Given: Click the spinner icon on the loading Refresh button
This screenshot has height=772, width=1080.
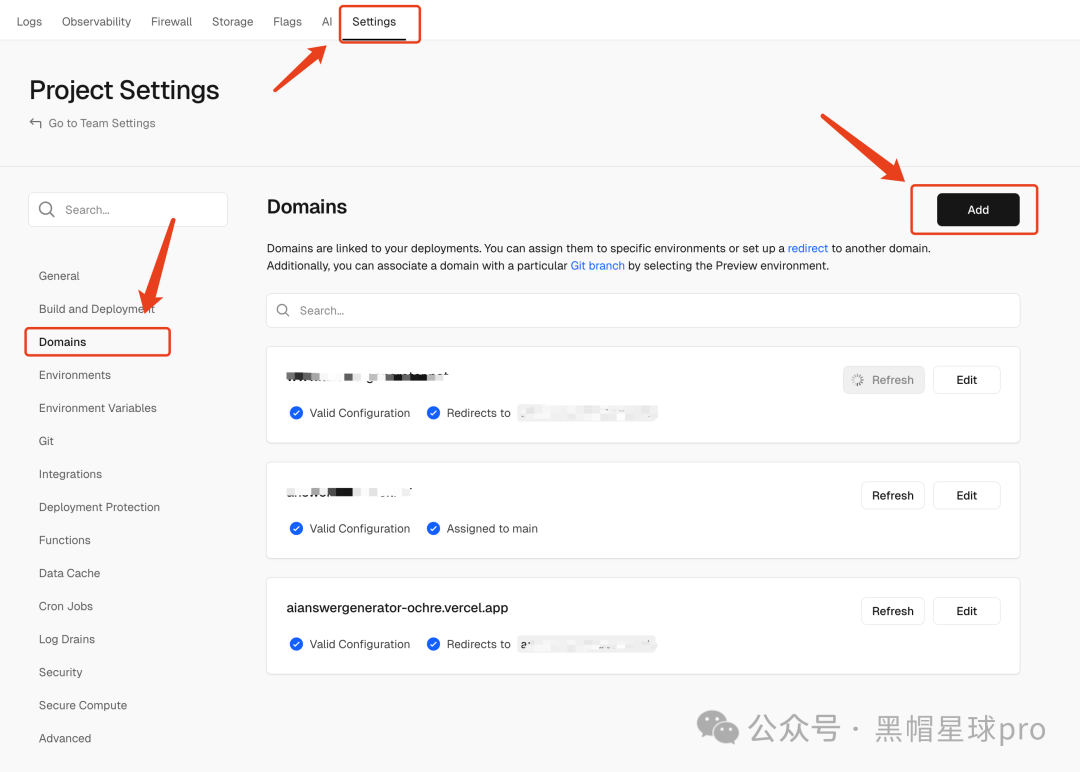Looking at the screenshot, I should [x=858, y=380].
